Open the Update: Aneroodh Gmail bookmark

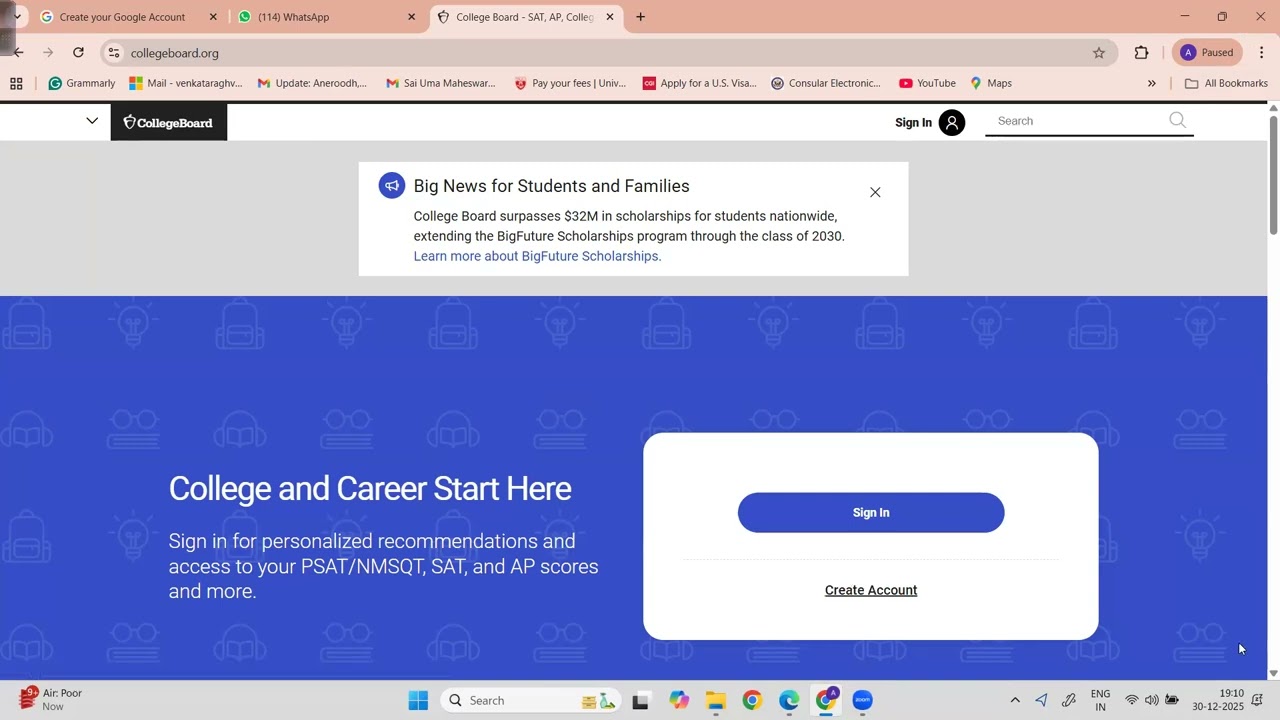click(x=312, y=83)
